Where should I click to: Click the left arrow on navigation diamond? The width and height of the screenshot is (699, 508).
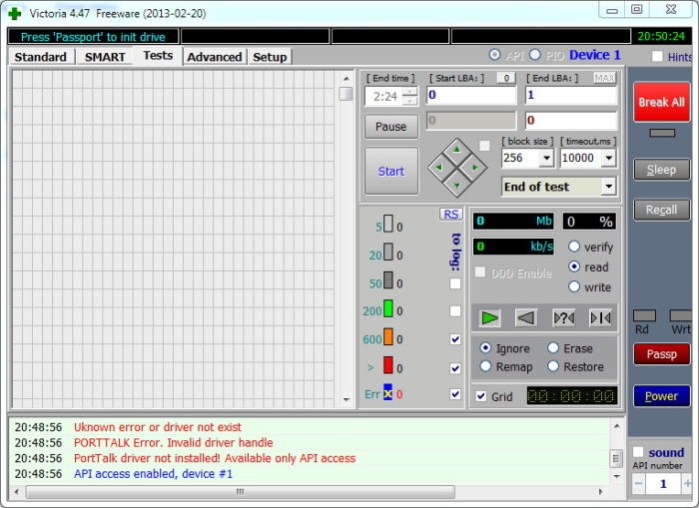439,168
